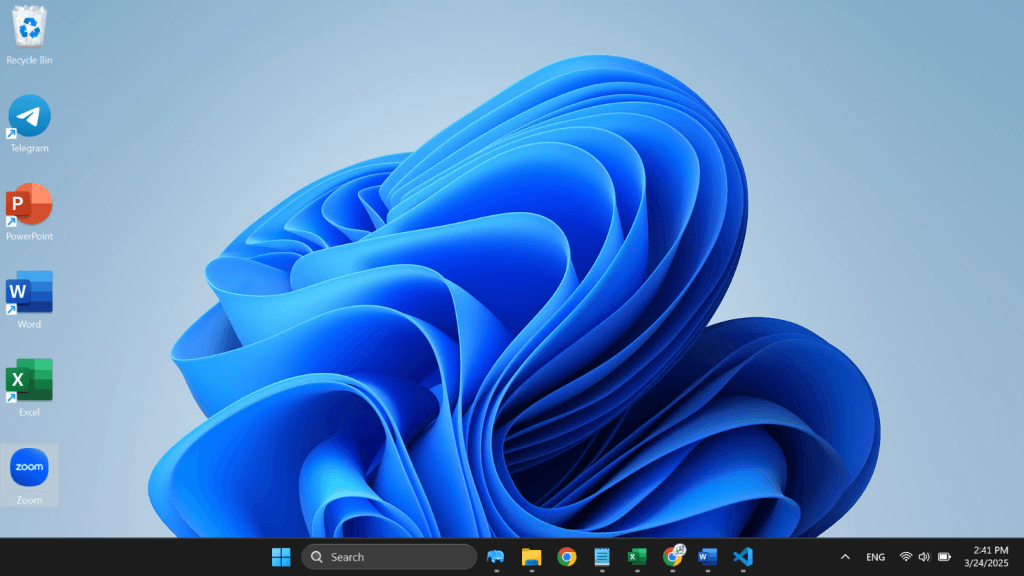Image resolution: width=1024 pixels, height=576 pixels.
Task: Open File Explorer from the taskbar
Action: tap(530, 557)
